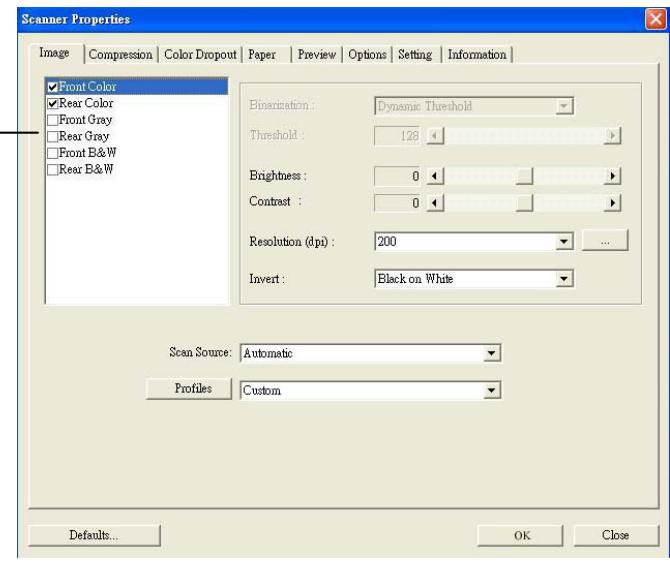Select the Front Color list row text
This screenshot has width=670, height=562.
click(87, 87)
